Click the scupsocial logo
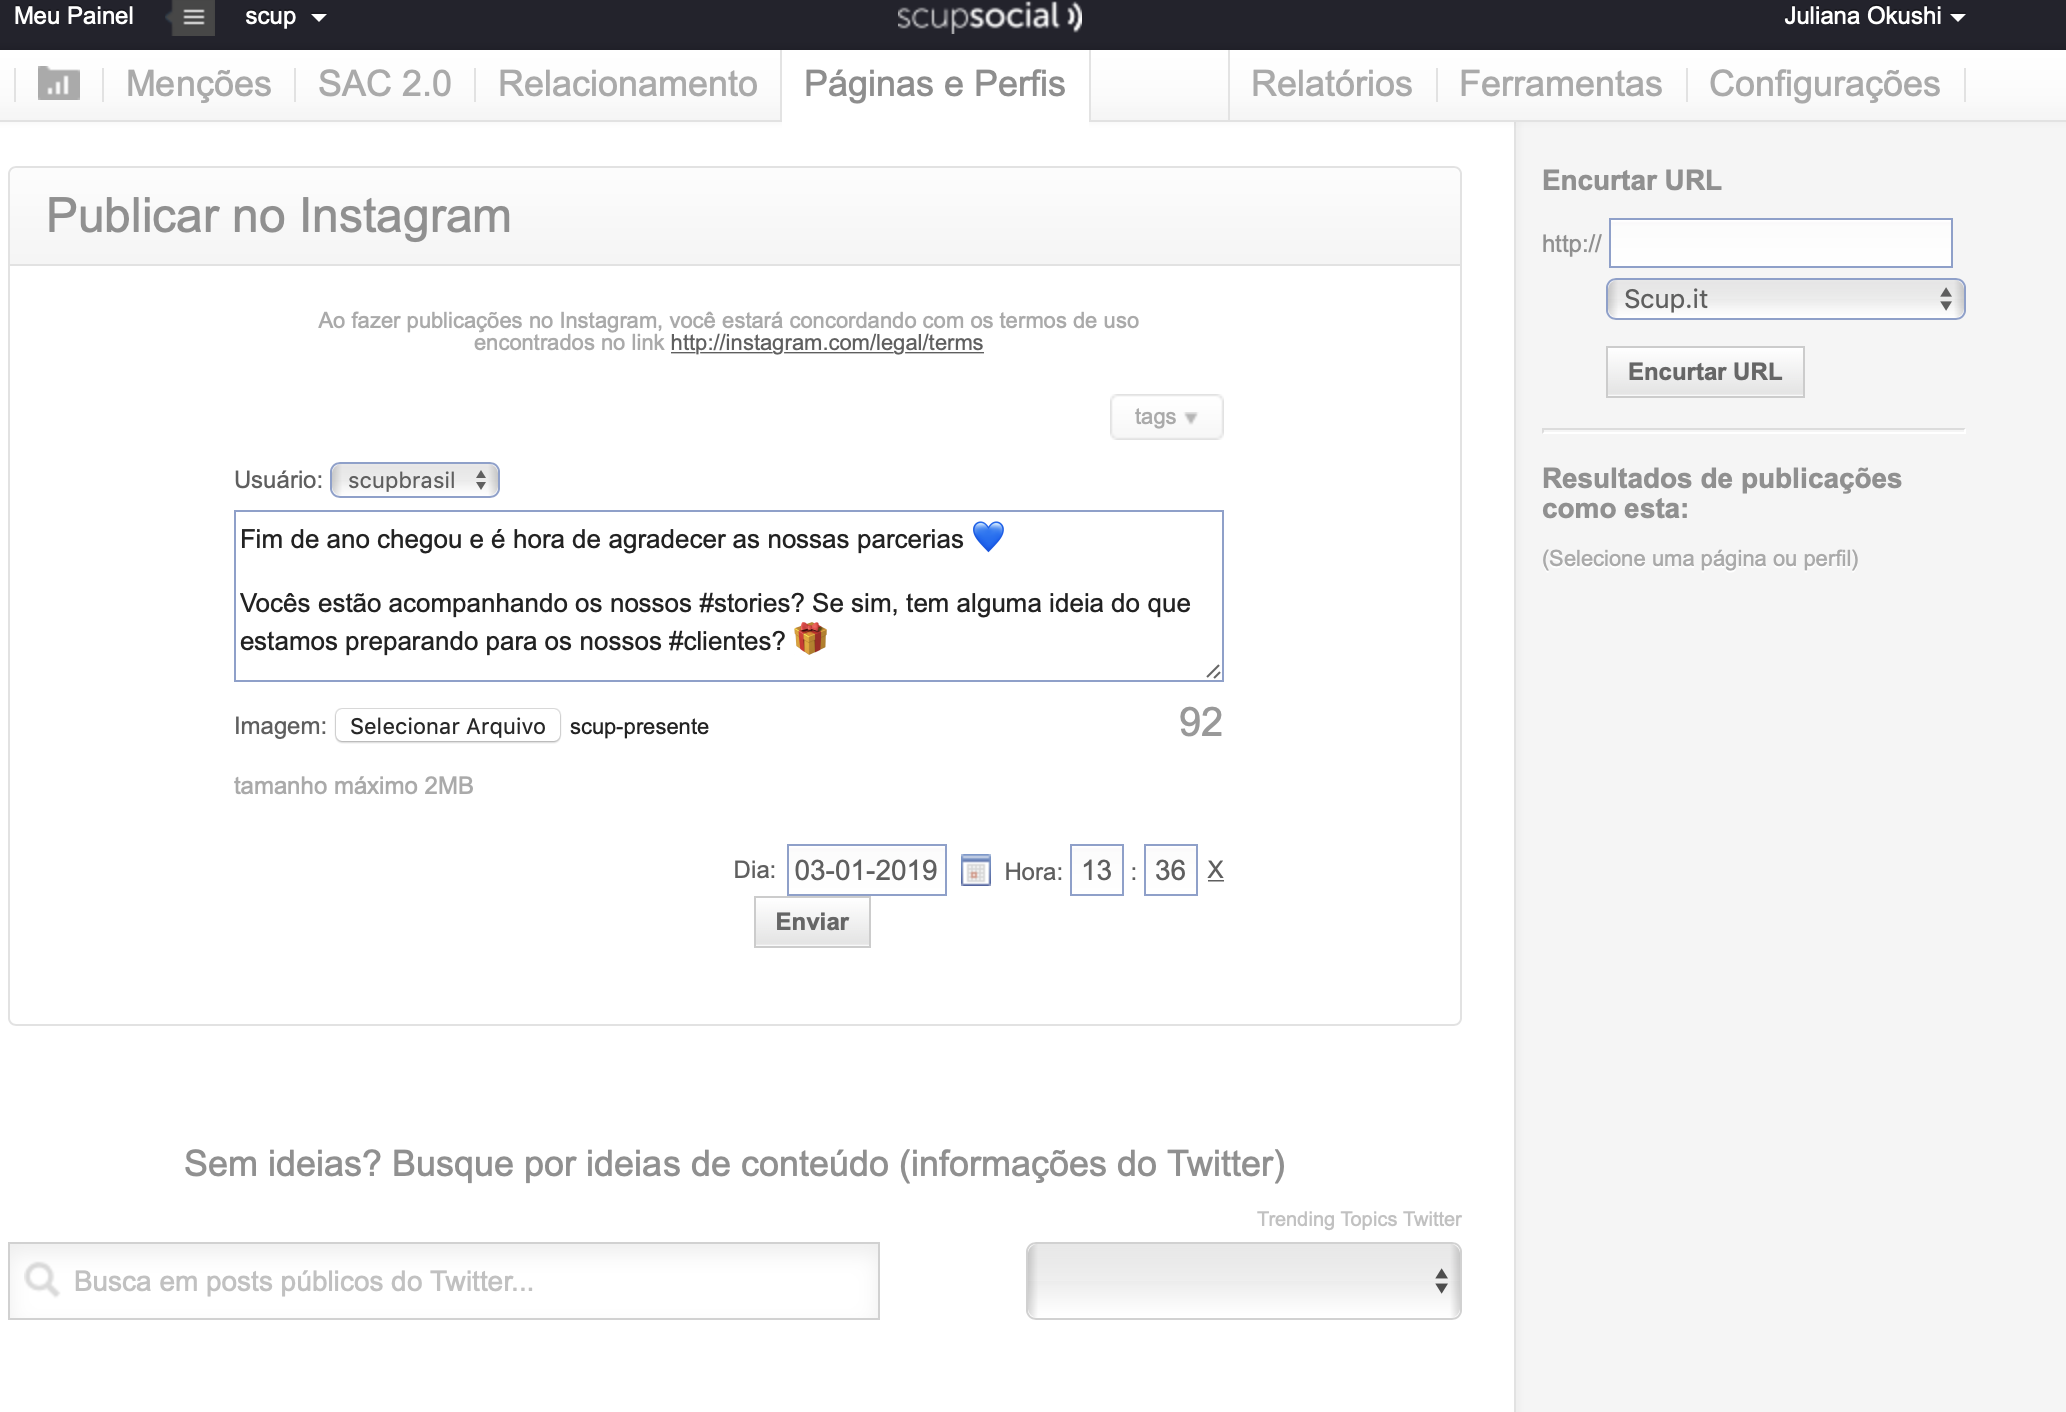 tap(989, 17)
